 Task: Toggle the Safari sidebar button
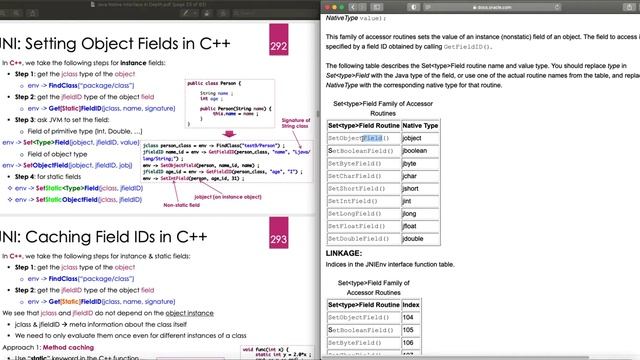(x=377, y=7)
